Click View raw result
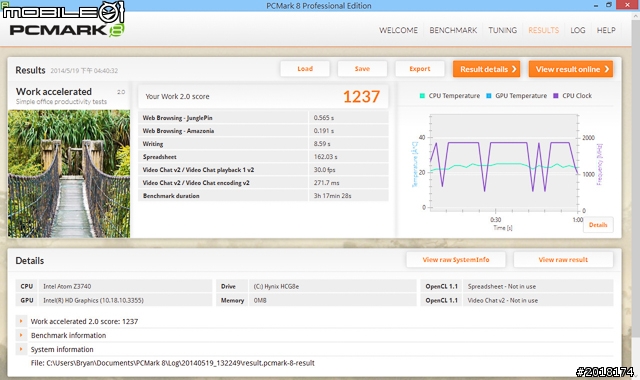This screenshot has width=640, height=380. [x=563, y=260]
